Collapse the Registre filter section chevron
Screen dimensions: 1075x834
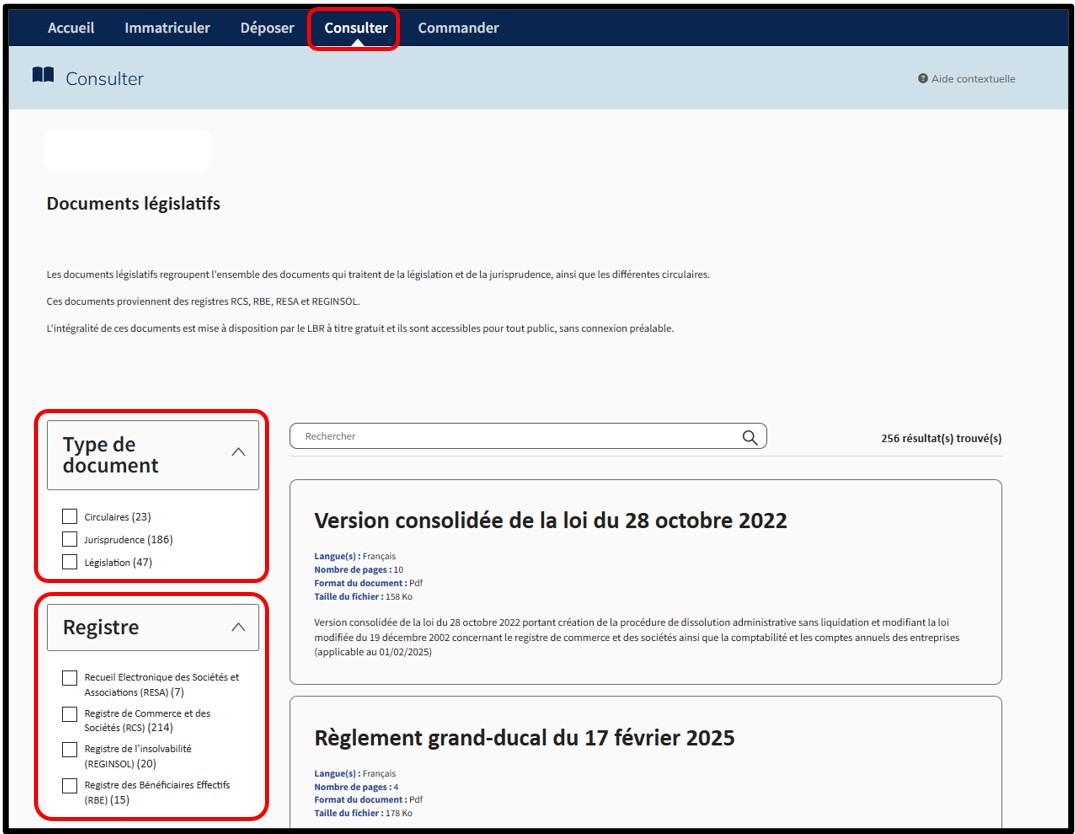coord(238,627)
